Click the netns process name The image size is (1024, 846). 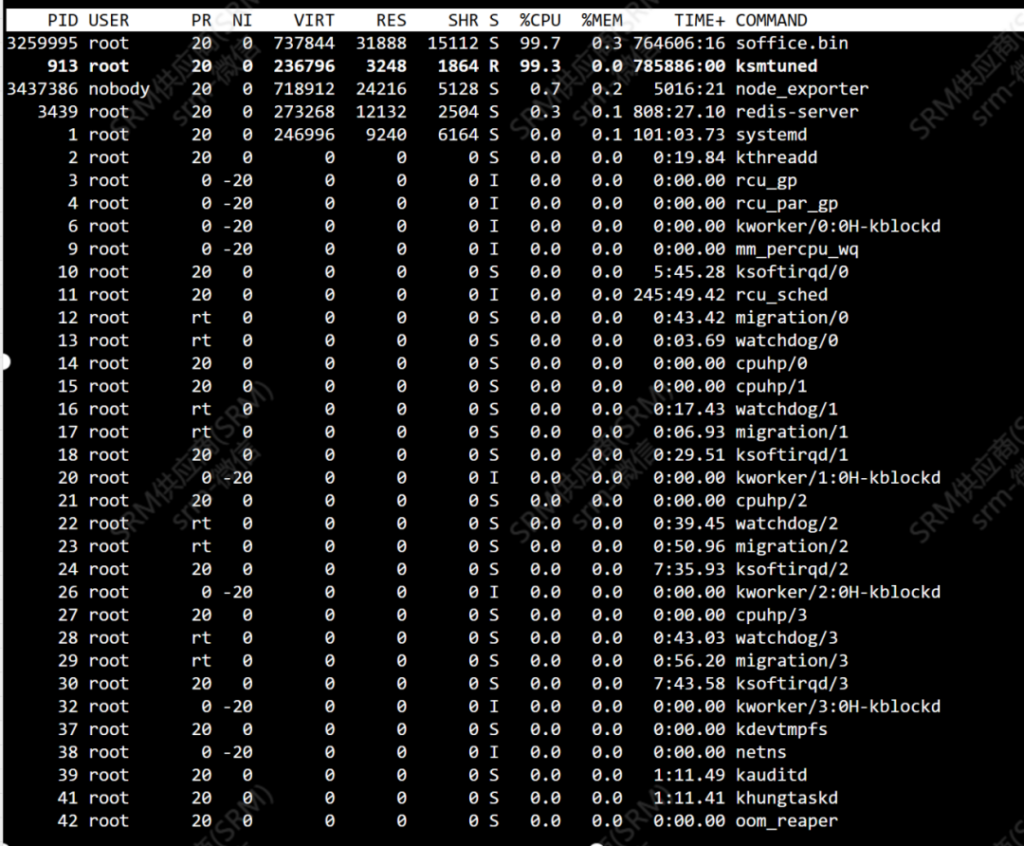[761, 752]
